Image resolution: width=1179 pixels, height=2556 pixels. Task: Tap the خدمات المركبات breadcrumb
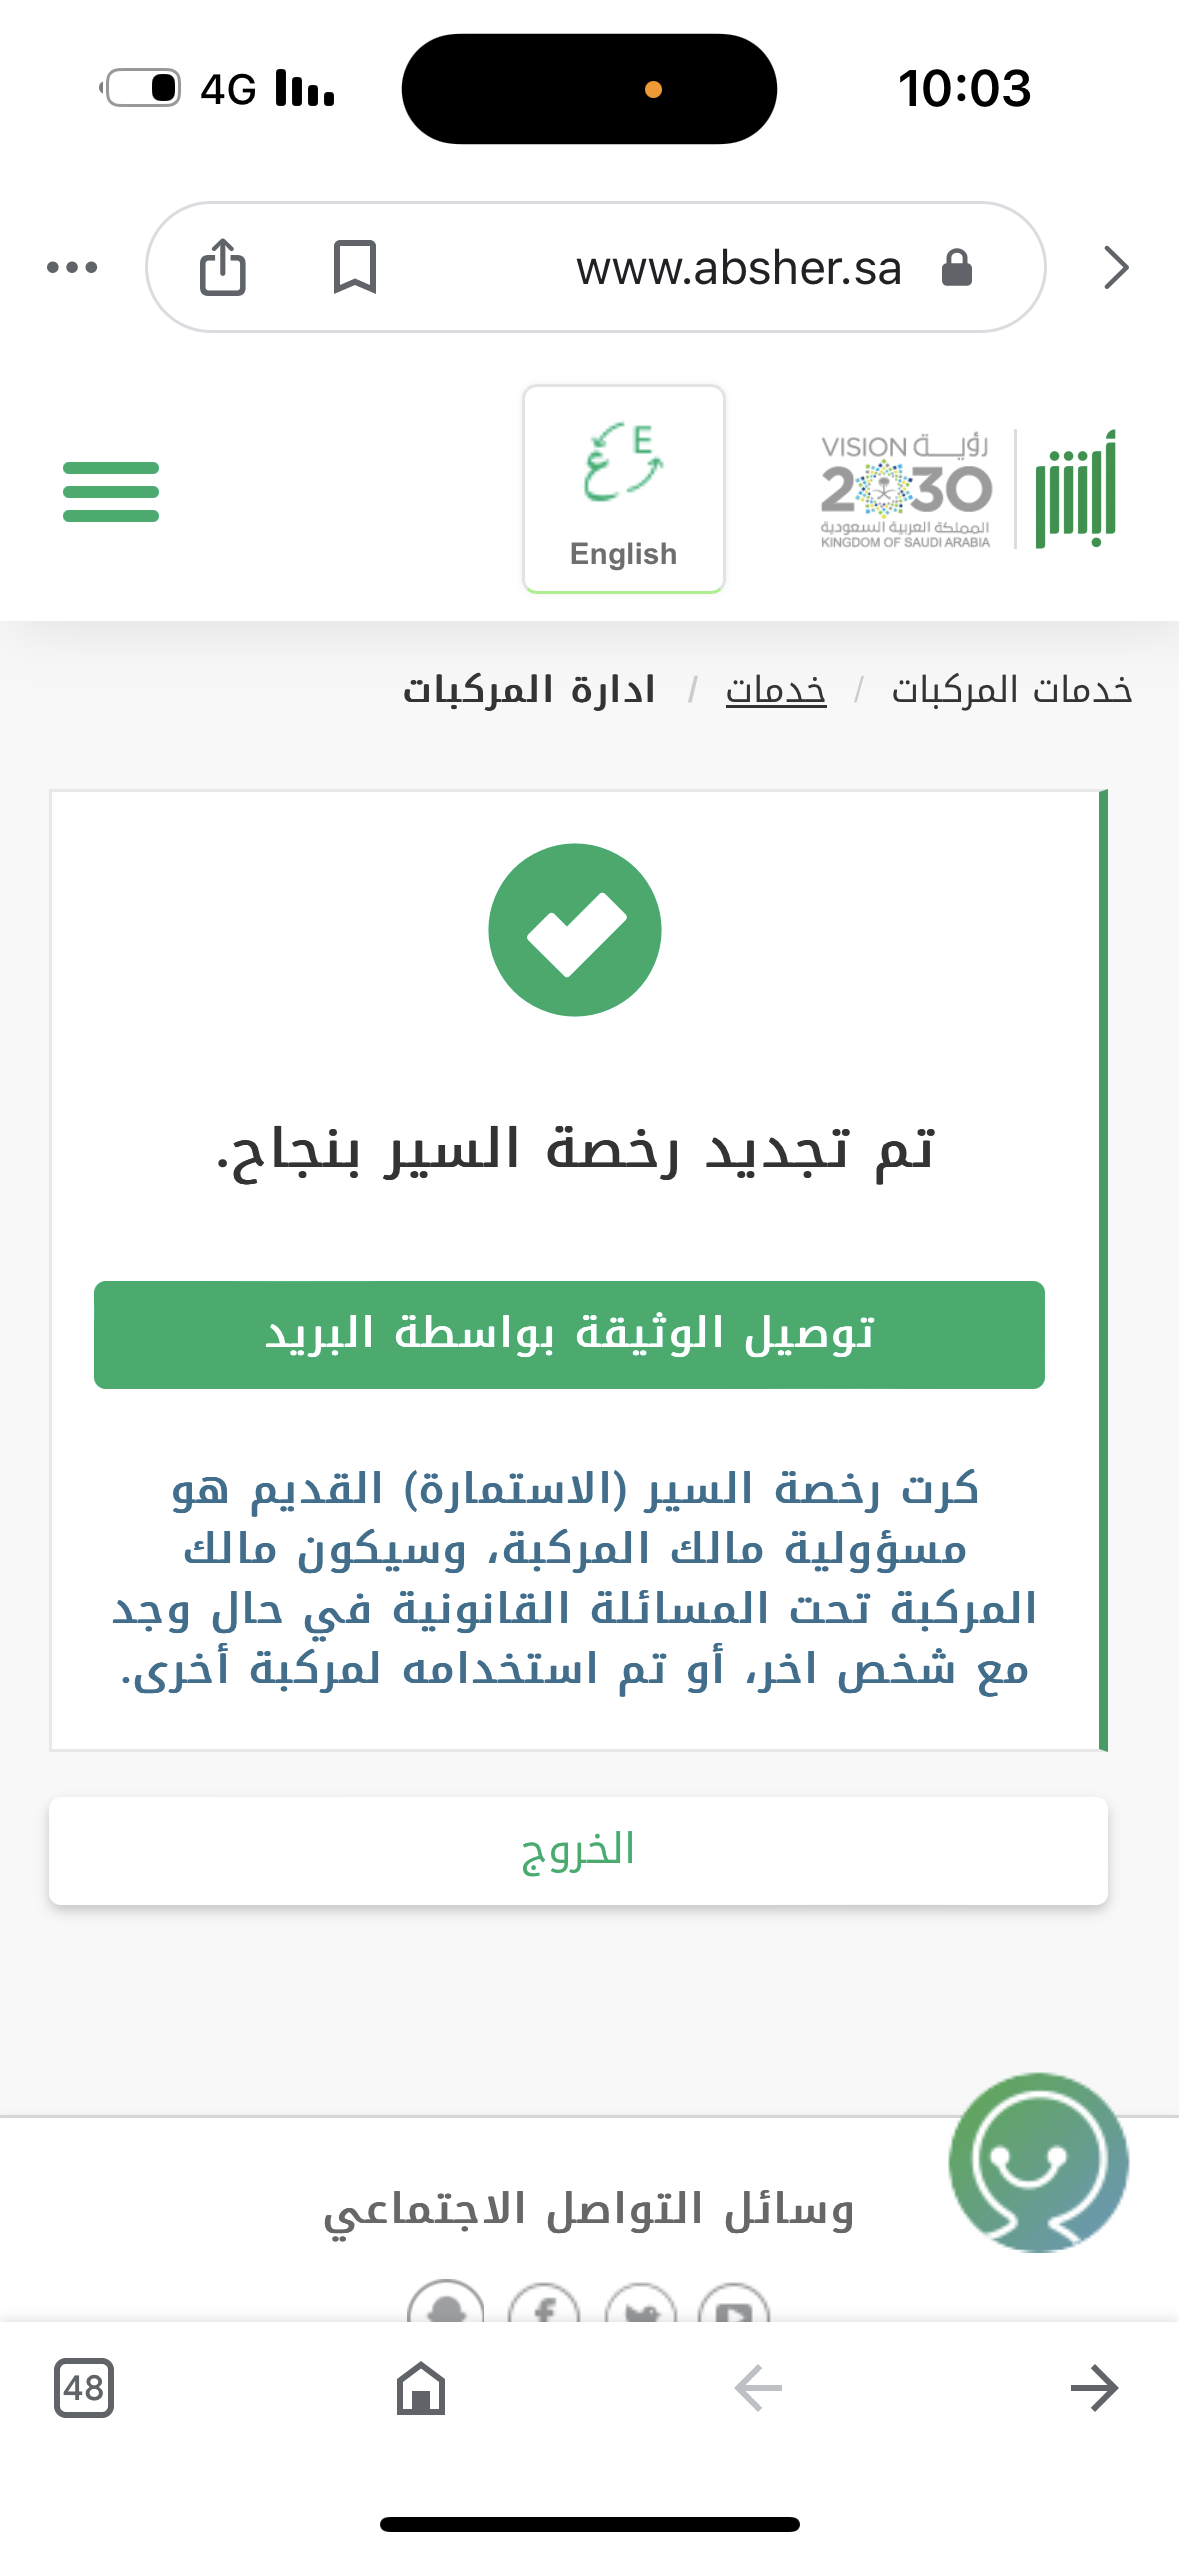(1011, 690)
